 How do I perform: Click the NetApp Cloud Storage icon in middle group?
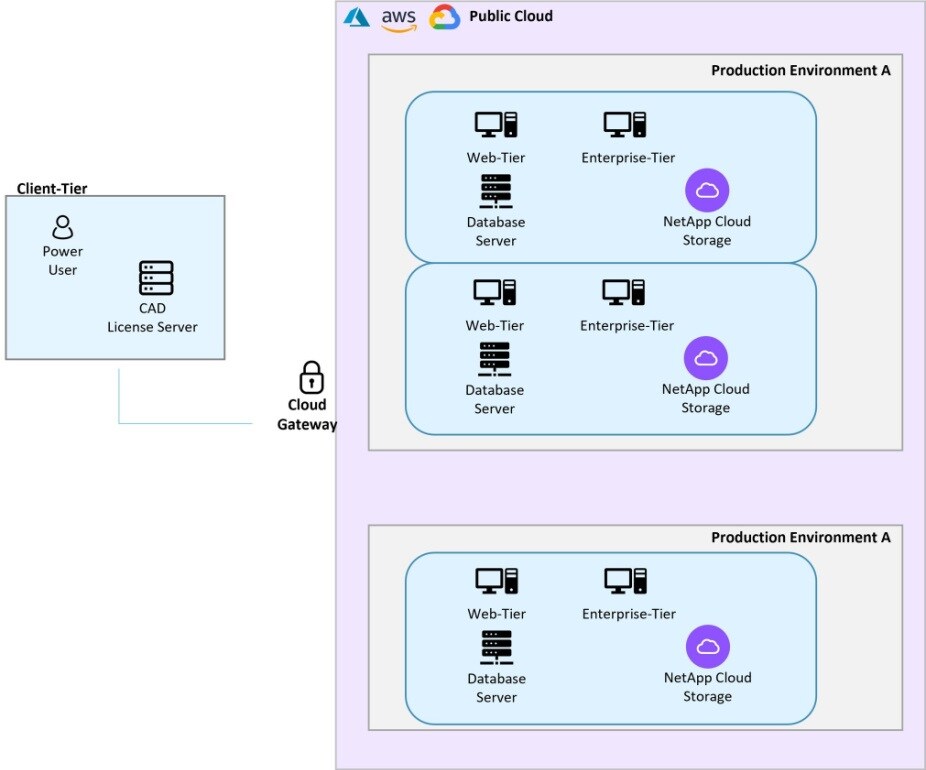click(x=706, y=357)
